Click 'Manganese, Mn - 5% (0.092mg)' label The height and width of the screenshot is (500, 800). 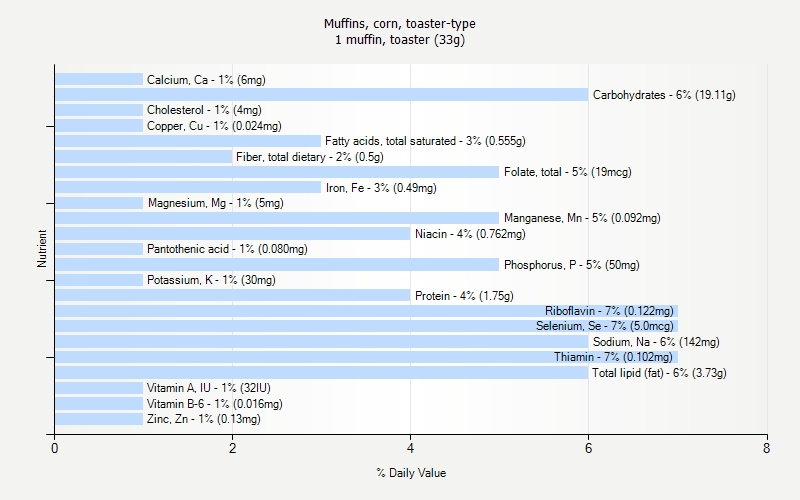(582, 218)
